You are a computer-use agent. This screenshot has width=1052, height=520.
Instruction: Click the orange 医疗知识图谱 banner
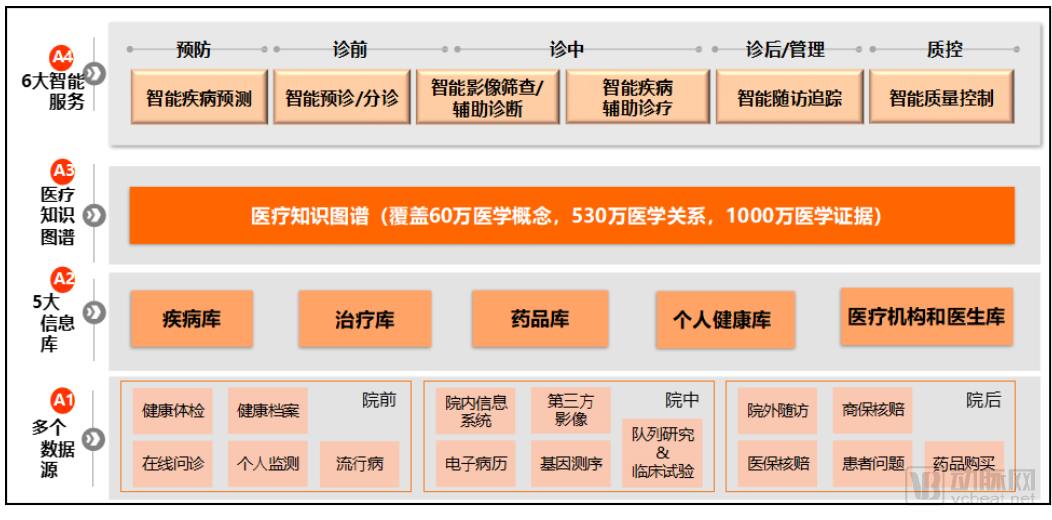[572, 215]
